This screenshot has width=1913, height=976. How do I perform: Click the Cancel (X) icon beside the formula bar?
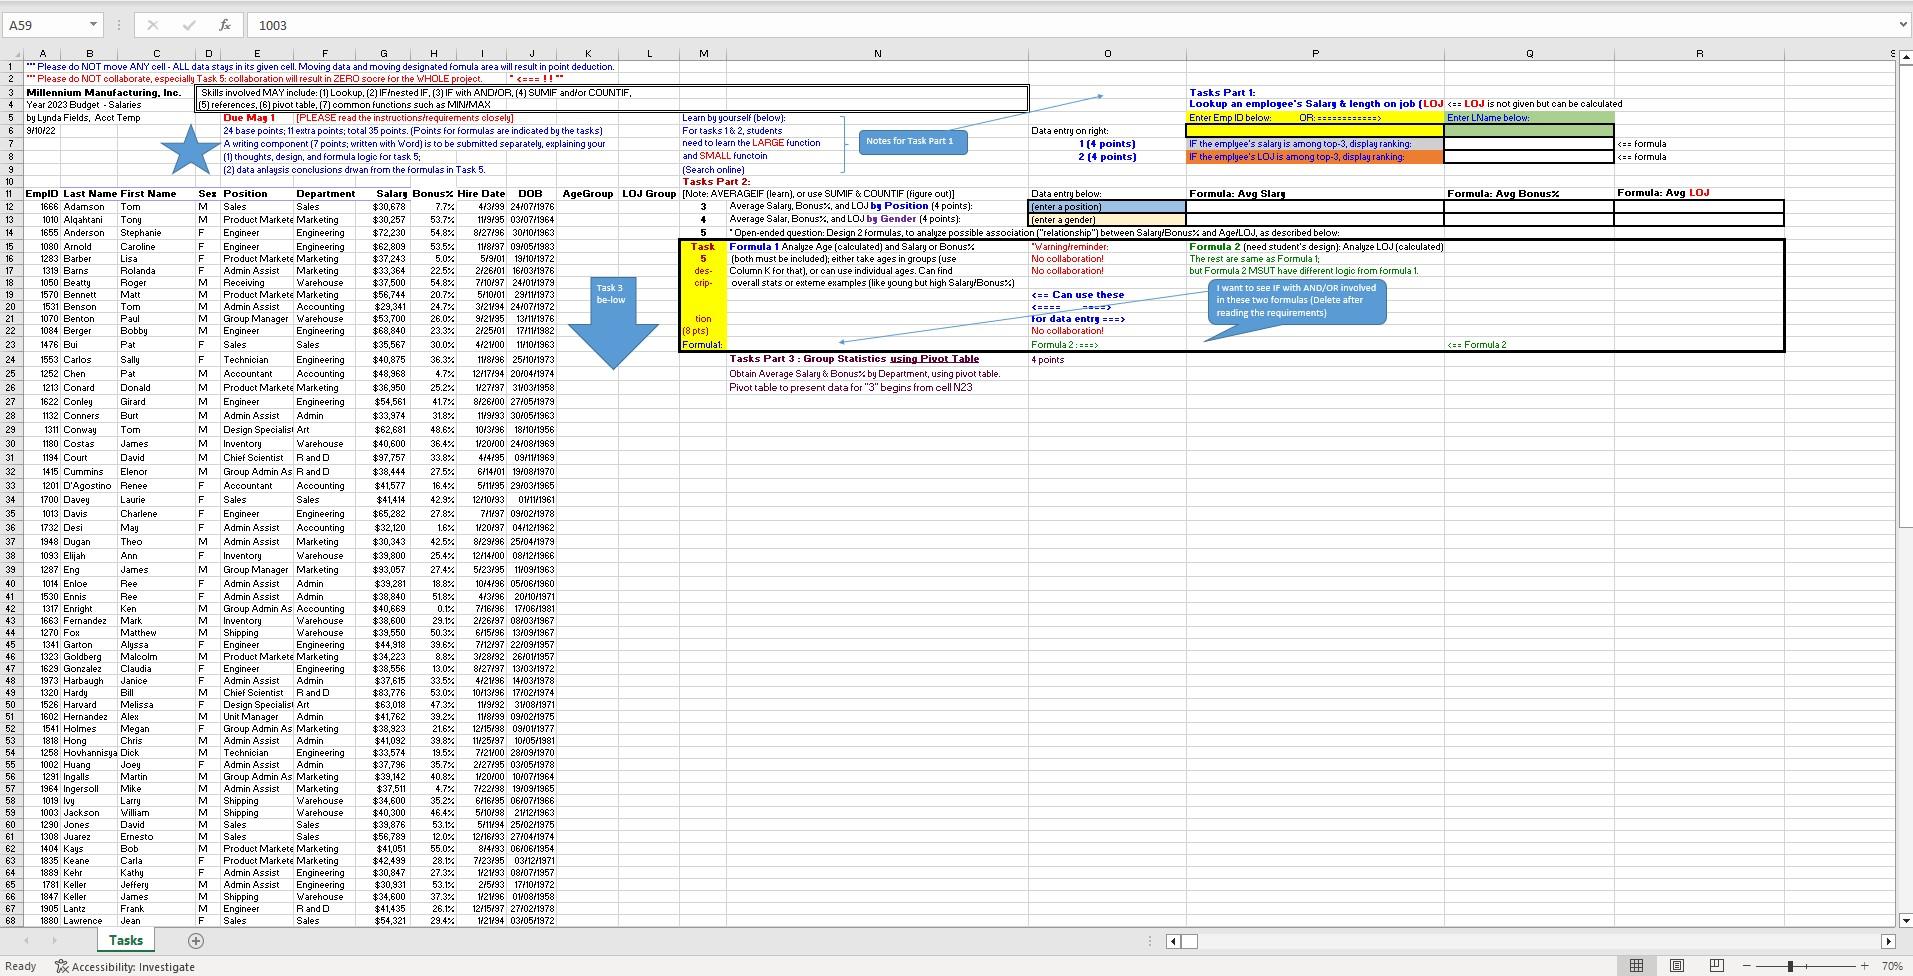(152, 25)
